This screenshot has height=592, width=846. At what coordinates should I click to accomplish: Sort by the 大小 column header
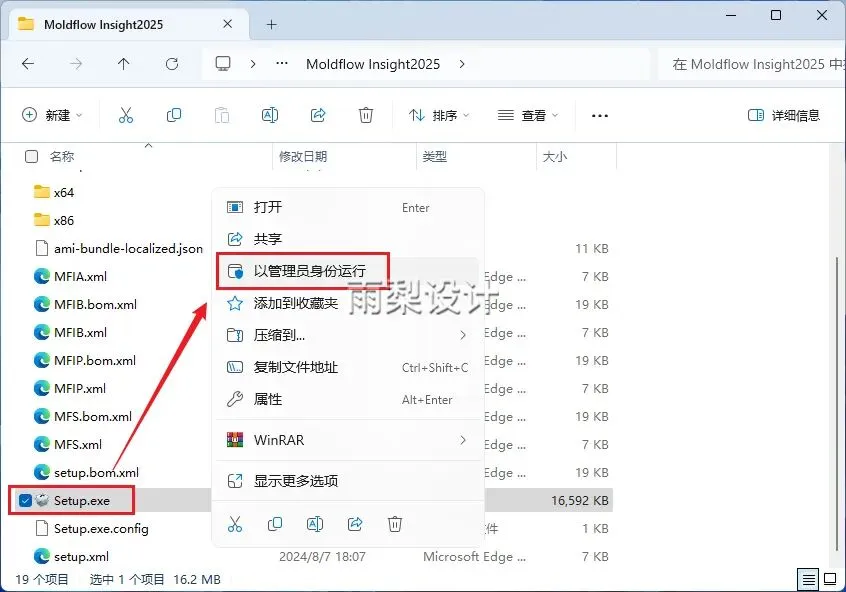(554, 156)
